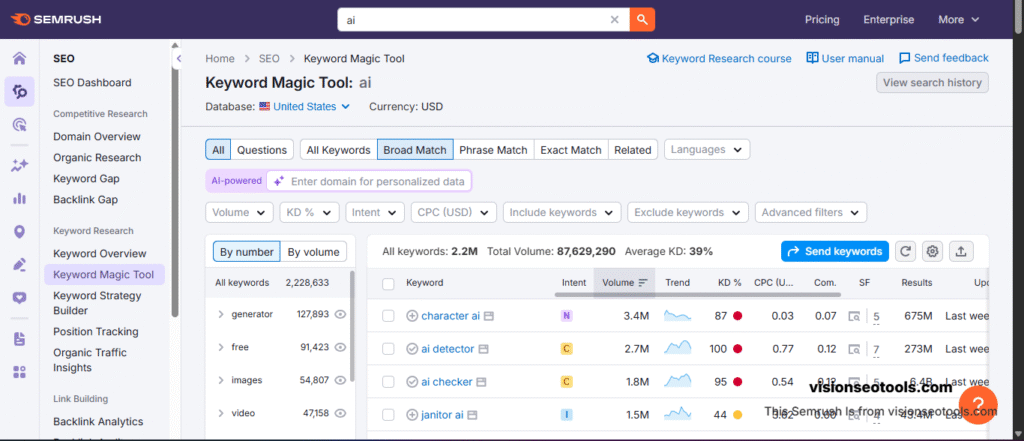Open the Social heart bubble icon in rail
This screenshot has height=441, width=1024.
coord(20,298)
